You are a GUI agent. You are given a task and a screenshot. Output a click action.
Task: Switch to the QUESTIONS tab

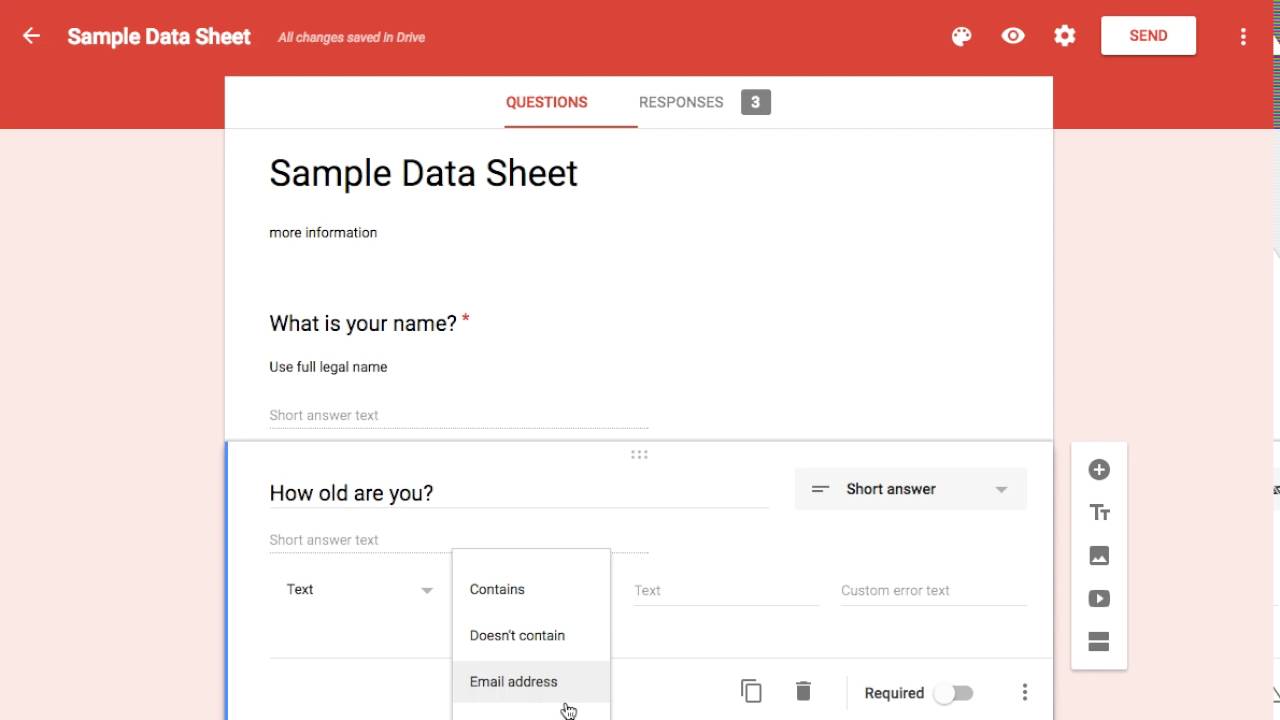pos(546,102)
